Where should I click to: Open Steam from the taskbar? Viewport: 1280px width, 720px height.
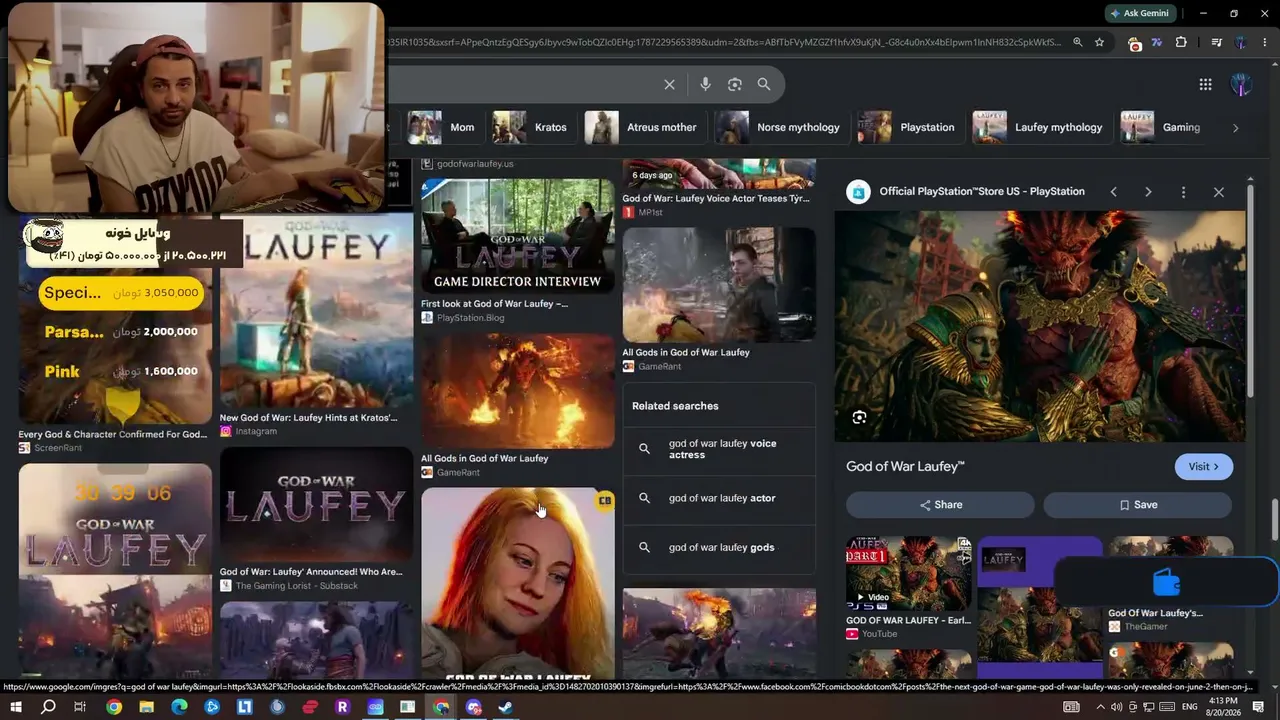[x=506, y=707]
